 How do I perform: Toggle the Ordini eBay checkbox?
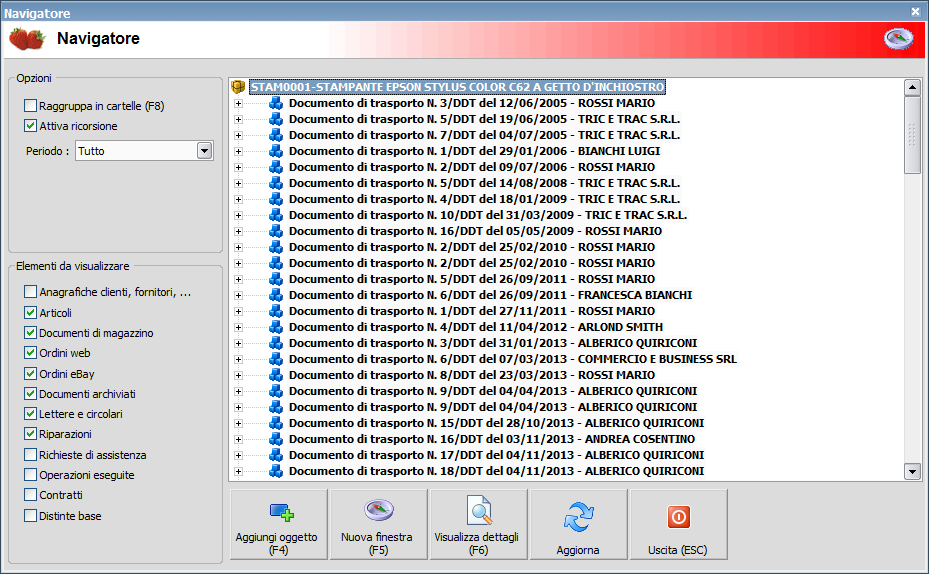[30, 374]
